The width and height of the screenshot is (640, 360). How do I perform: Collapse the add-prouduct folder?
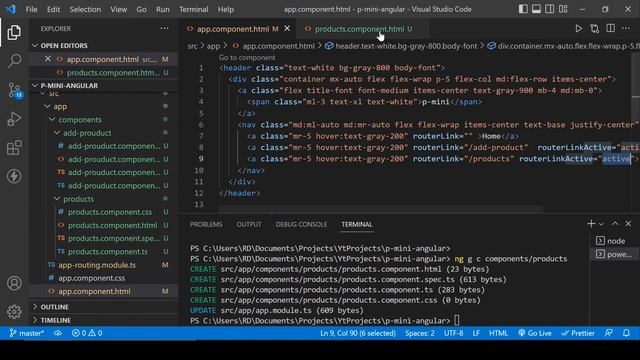(x=104, y=133)
